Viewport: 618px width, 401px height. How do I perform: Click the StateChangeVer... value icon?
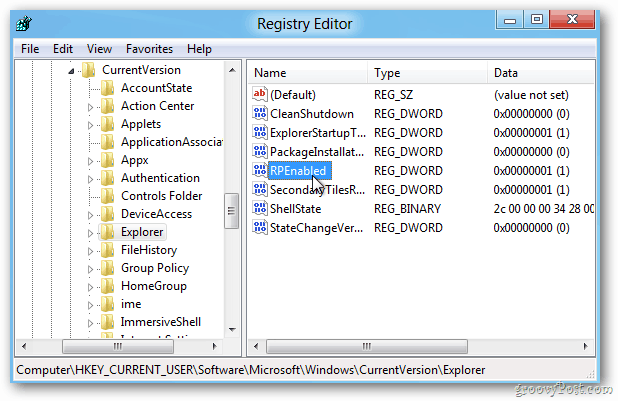point(260,227)
